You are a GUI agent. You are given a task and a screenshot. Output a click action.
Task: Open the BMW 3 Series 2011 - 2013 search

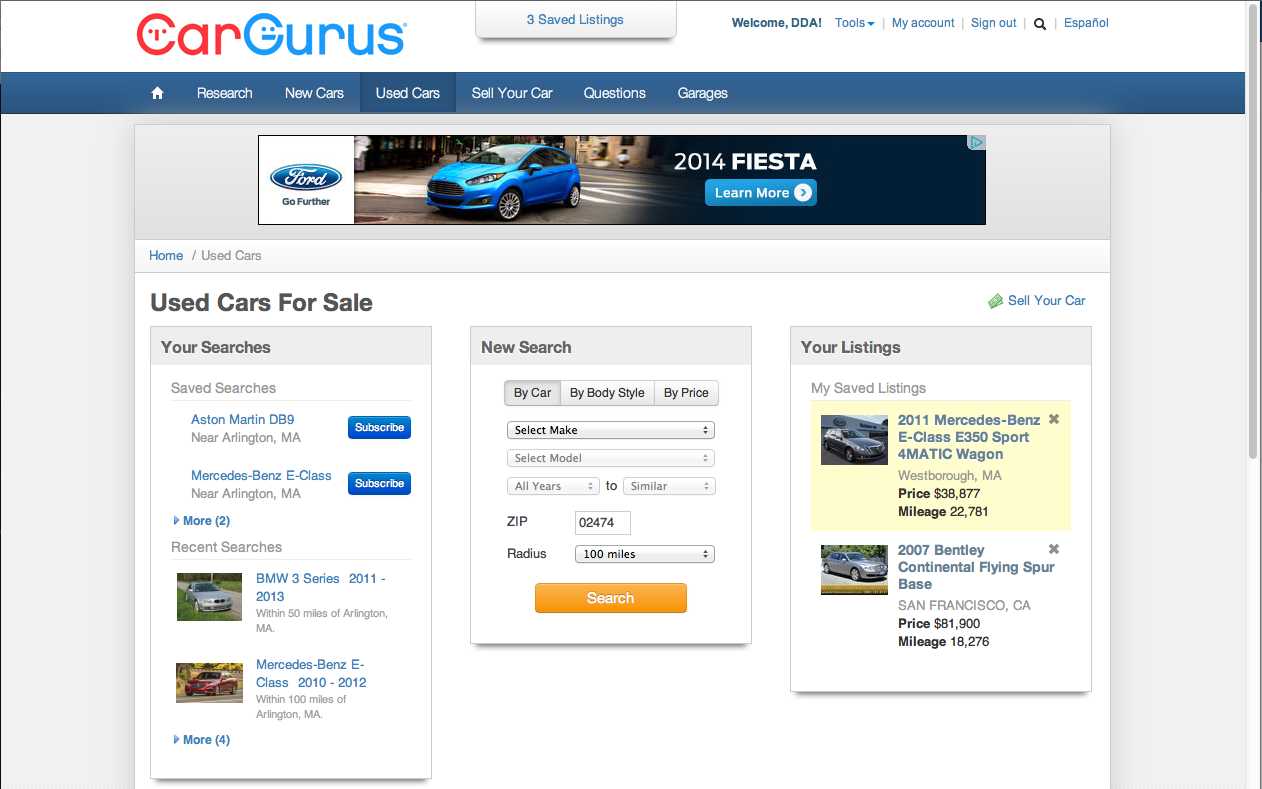[x=321, y=587]
